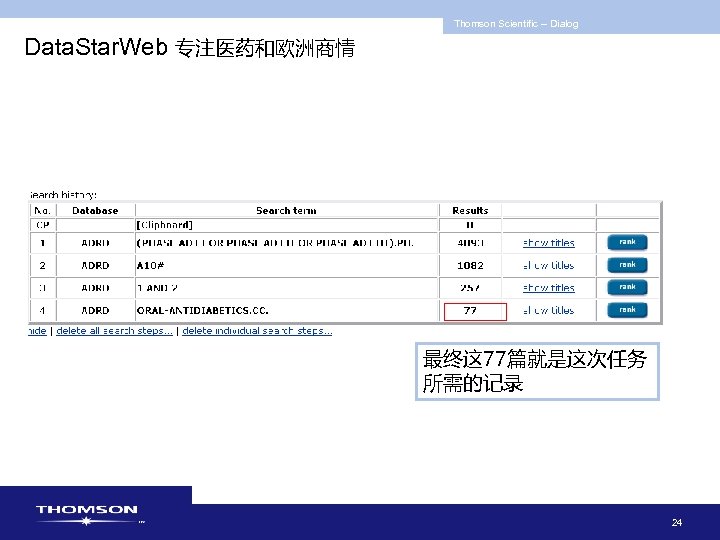
Task: Click ADRD database cell in row 2
Action: pyautogui.click(x=95, y=265)
